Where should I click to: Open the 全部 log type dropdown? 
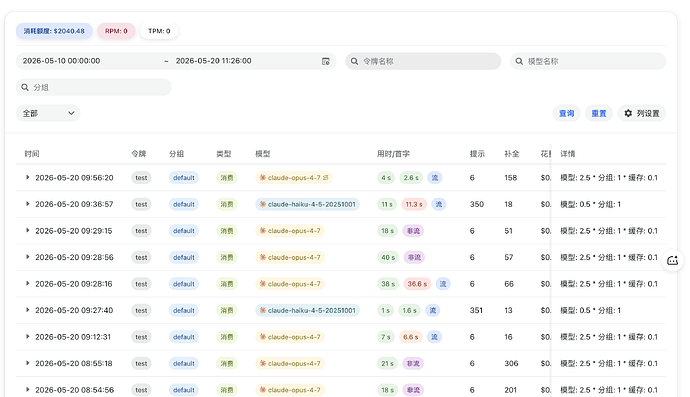48,113
